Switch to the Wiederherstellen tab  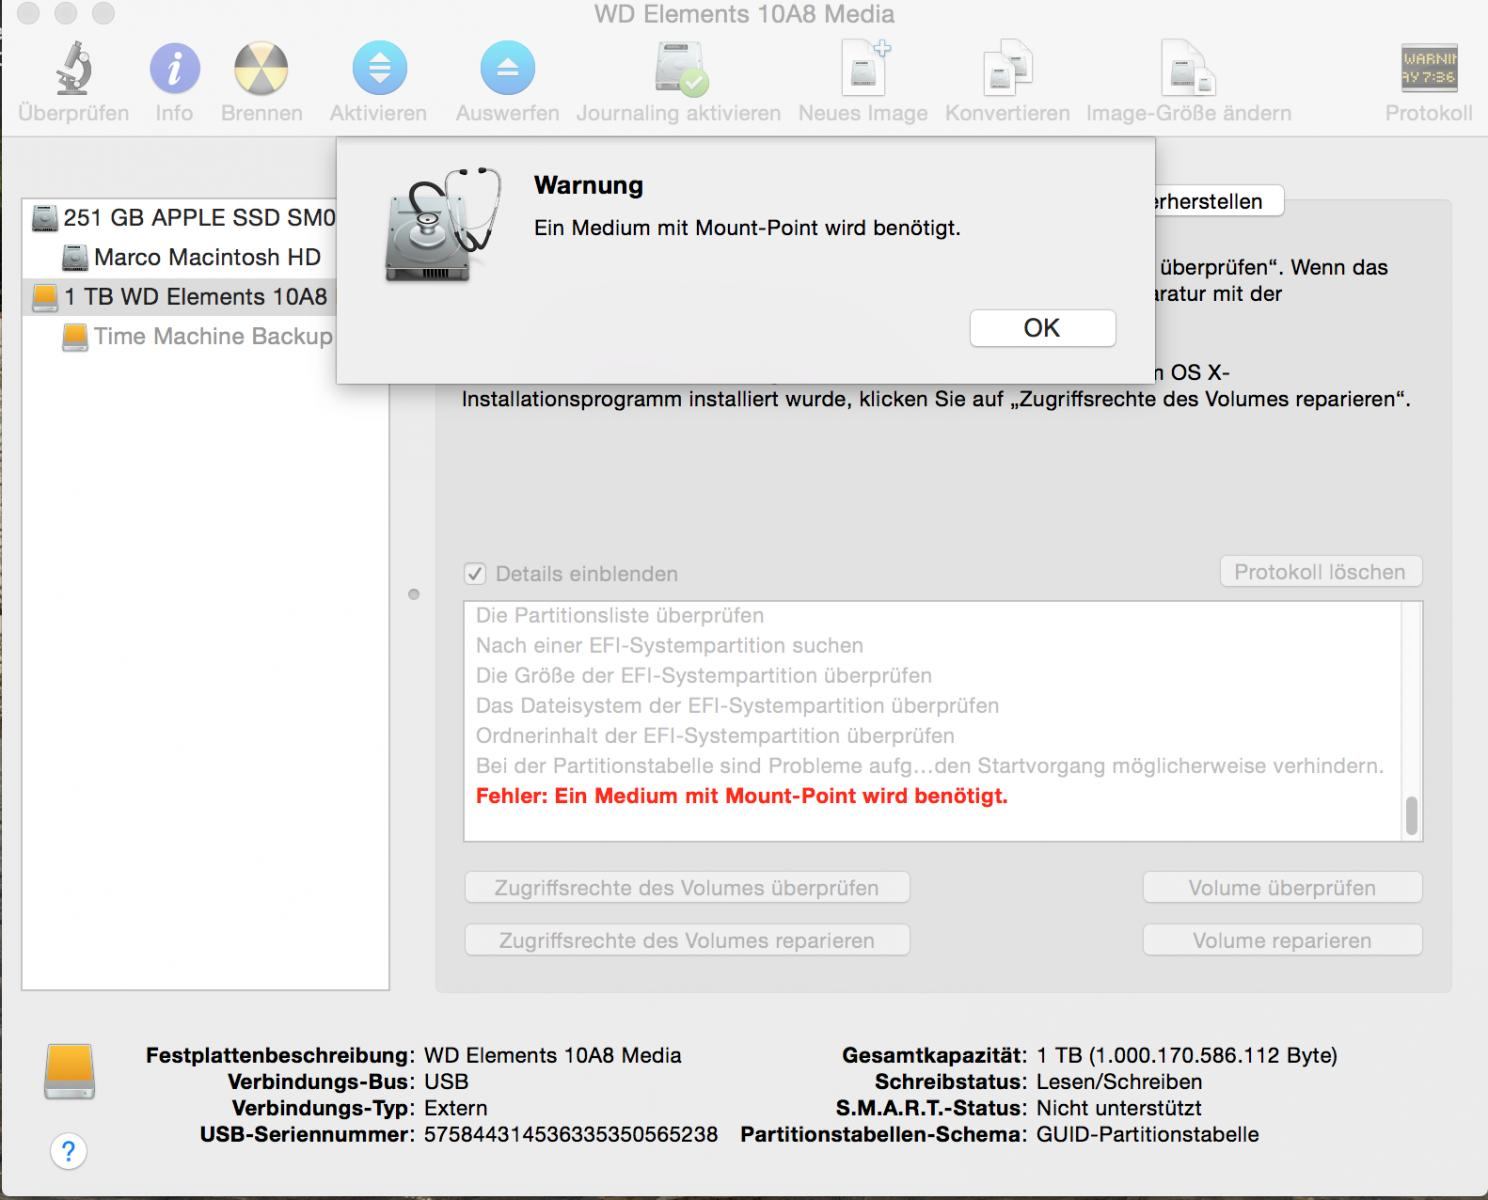[1218, 201]
